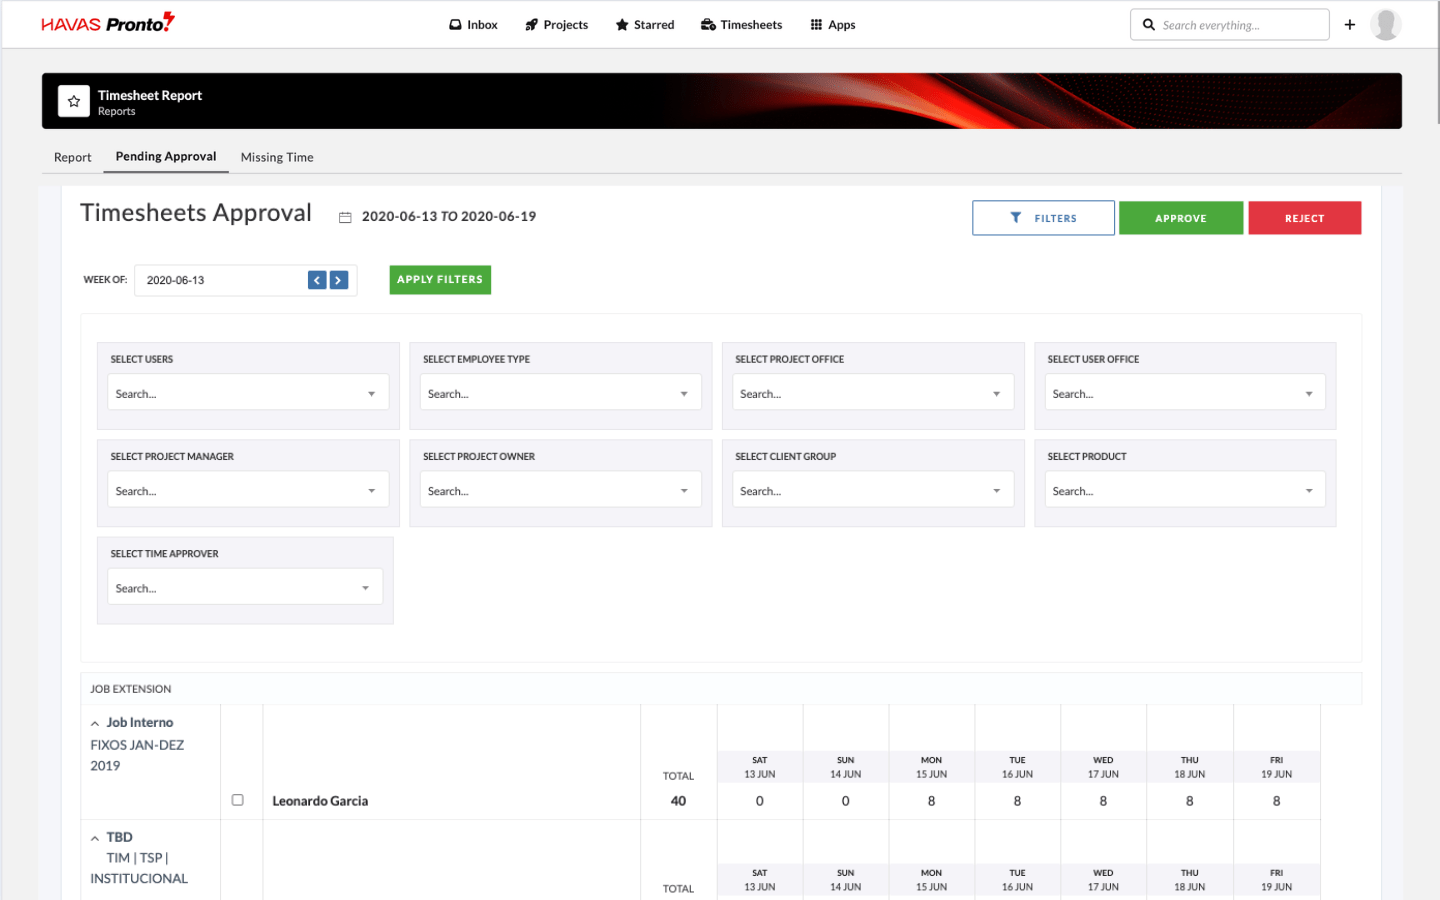
Task: Click Job Interno's FIXOS JAN-DEZ 2019 text
Action: (x=137, y=755)
